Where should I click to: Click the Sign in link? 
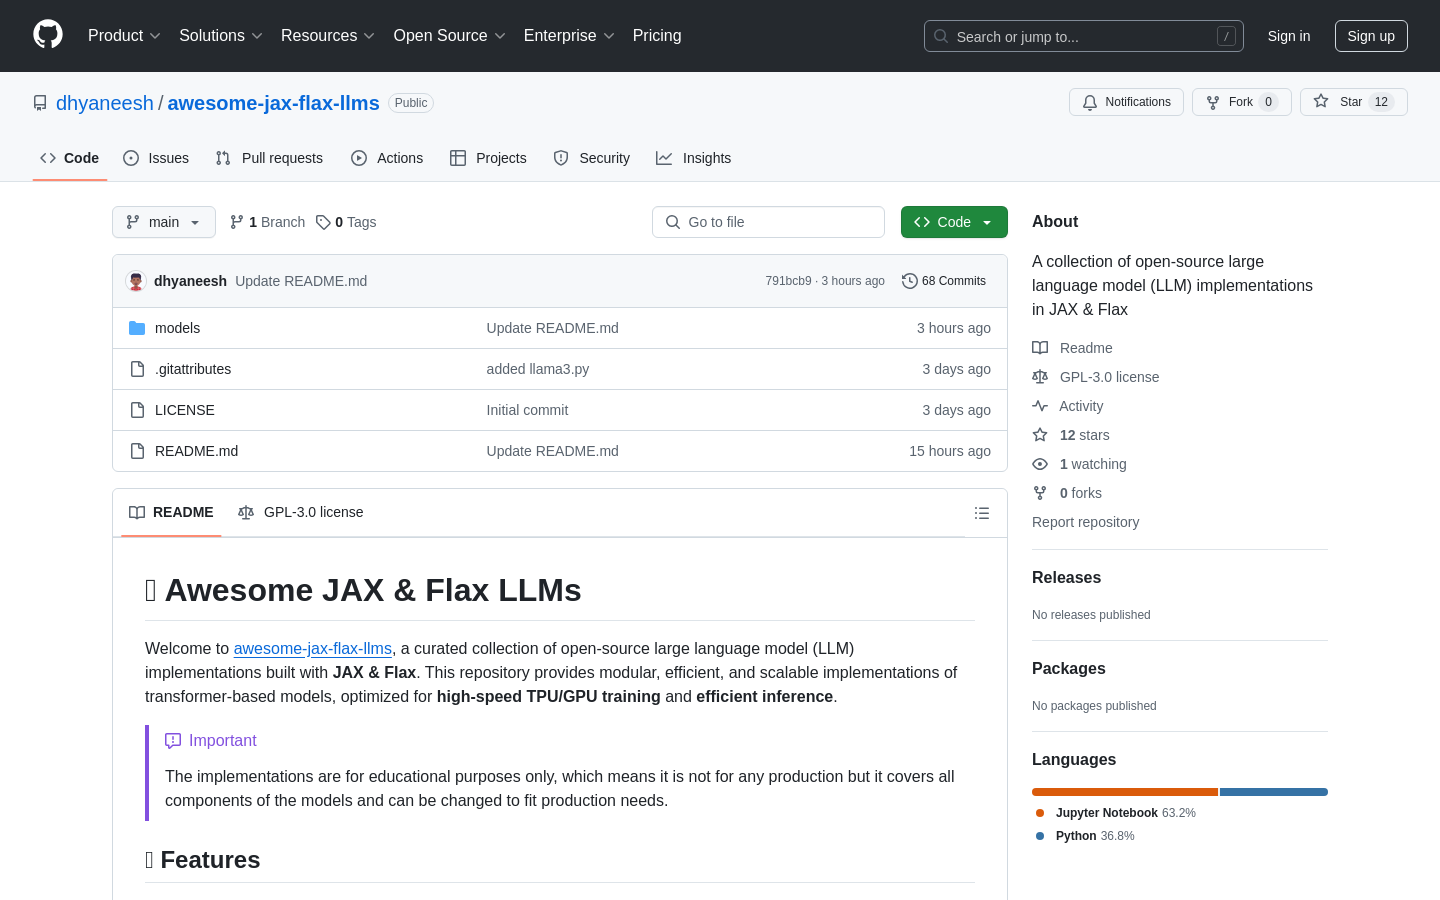[1289, 36]
